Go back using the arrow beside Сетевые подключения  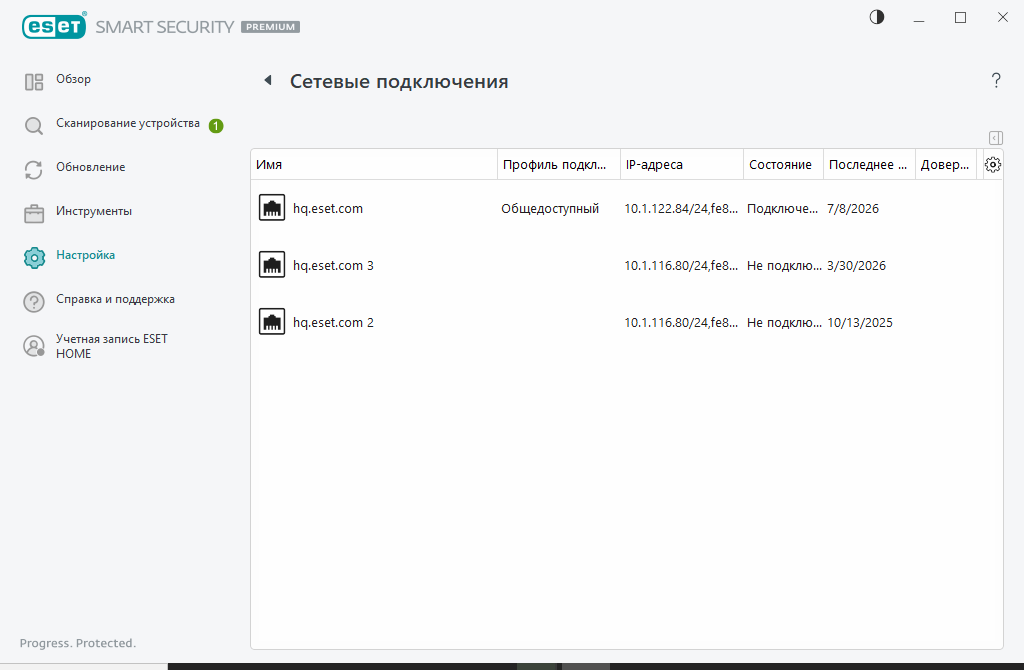tap(268, 80)
